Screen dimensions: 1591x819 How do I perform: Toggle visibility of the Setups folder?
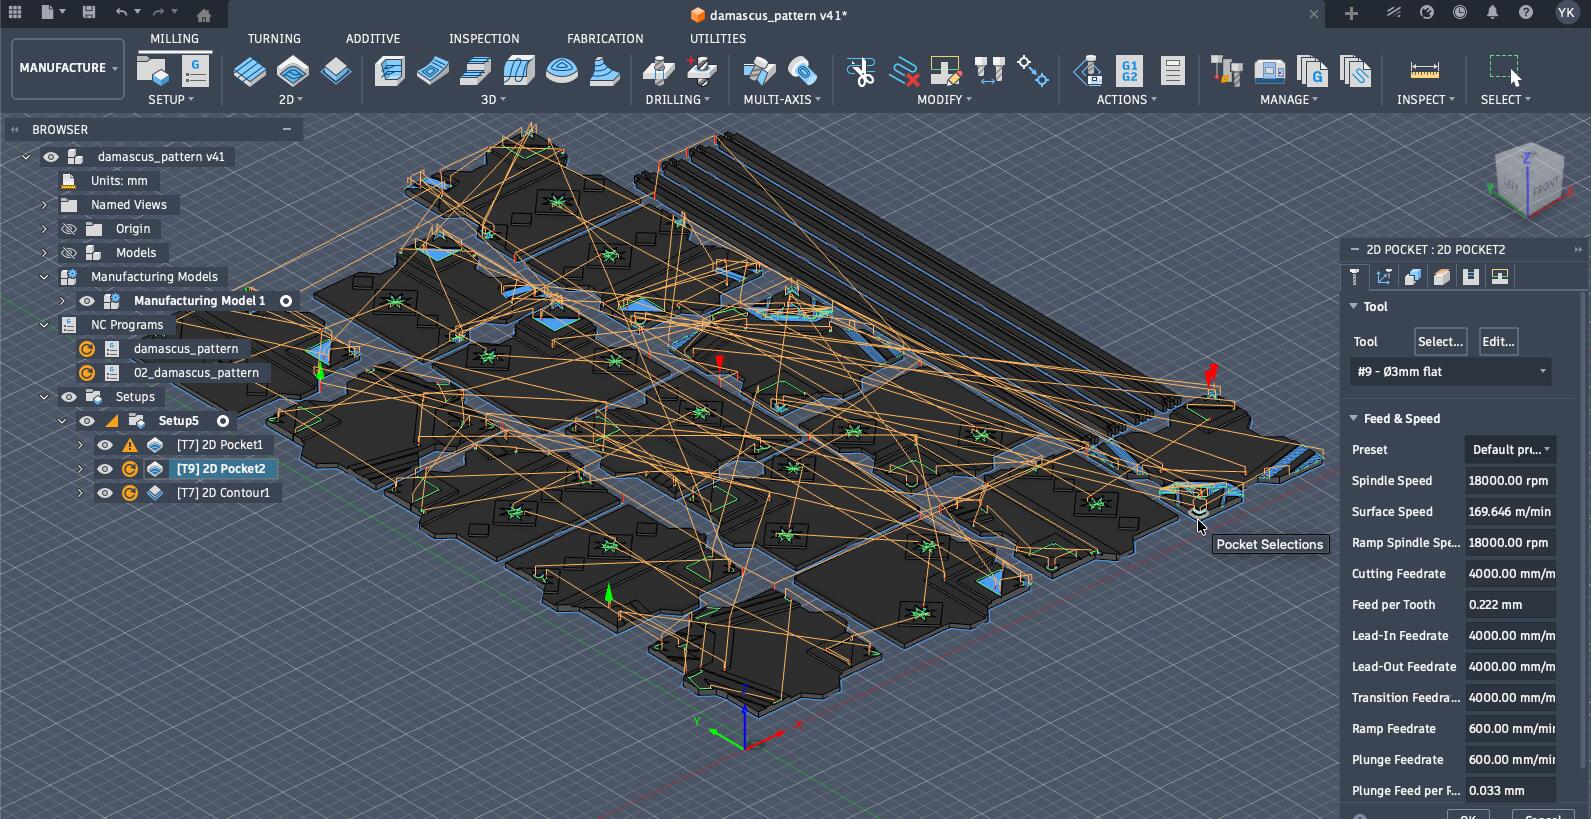pos(69,397)
